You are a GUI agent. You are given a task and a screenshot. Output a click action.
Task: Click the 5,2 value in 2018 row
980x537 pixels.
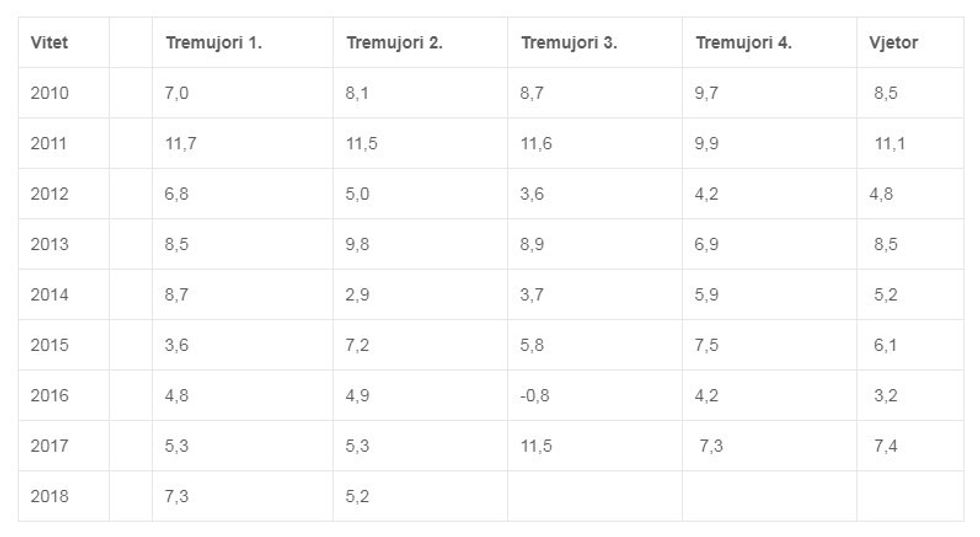click(x=358, y=496)
